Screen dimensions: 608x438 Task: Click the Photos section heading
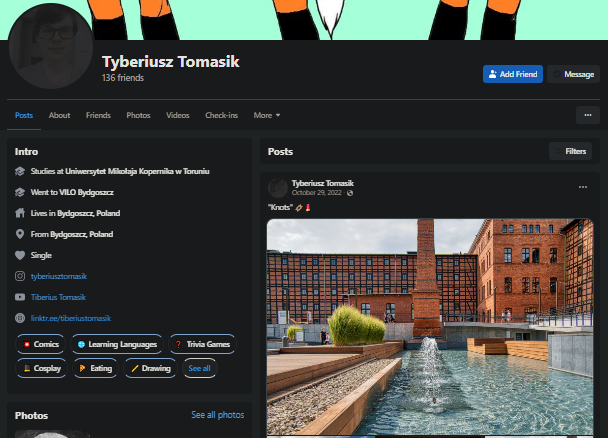click(31, 416)
